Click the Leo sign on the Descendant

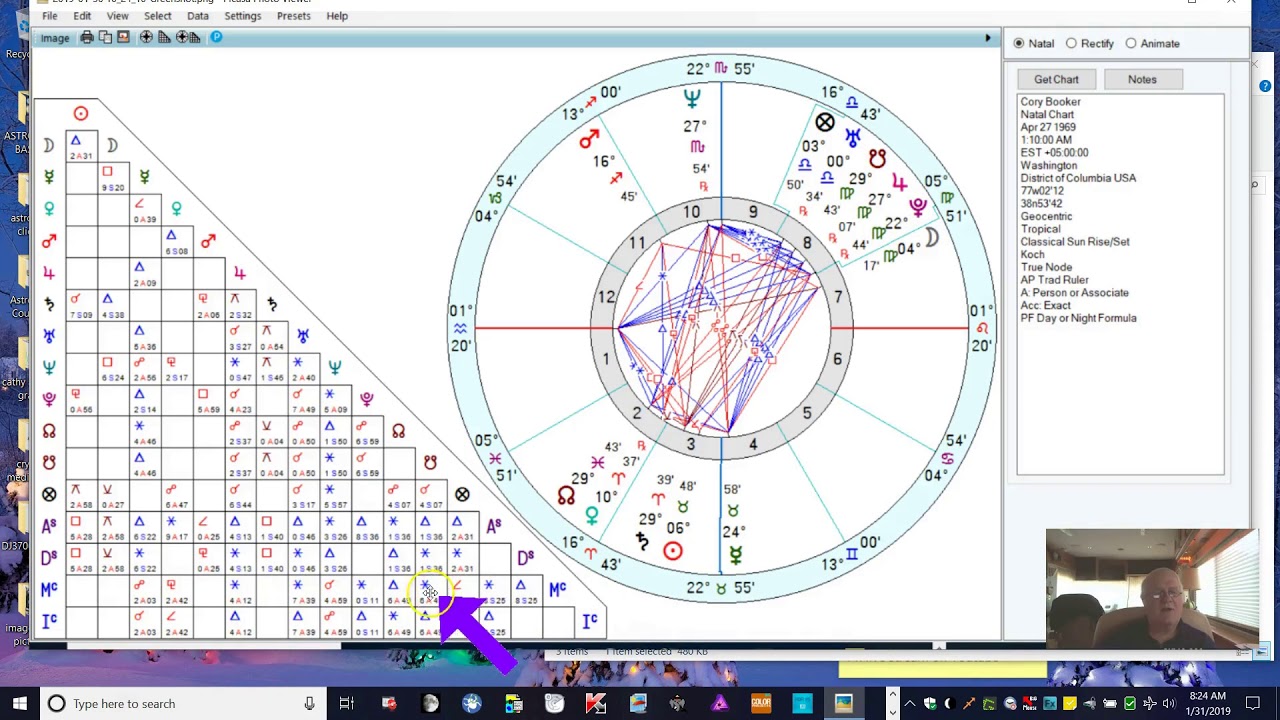pyautogui.click(x=982, y=328)
